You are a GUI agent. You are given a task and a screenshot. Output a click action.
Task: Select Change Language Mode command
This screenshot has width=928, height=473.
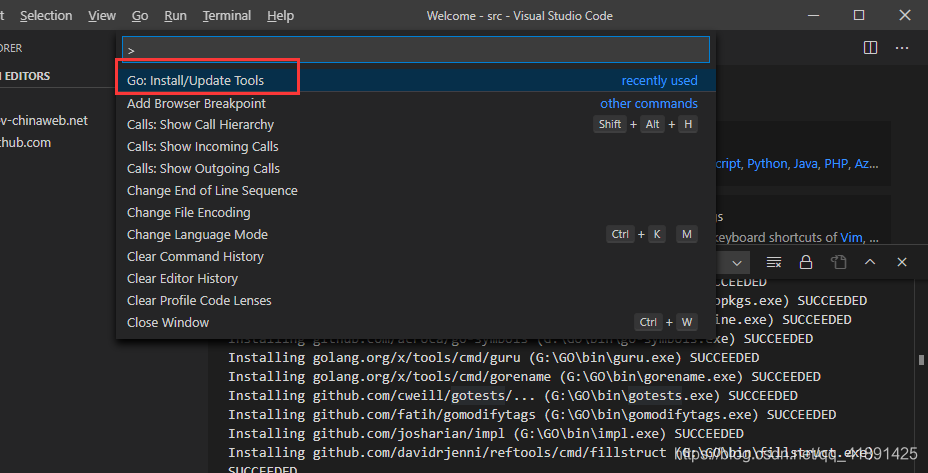tap(415, 234)
